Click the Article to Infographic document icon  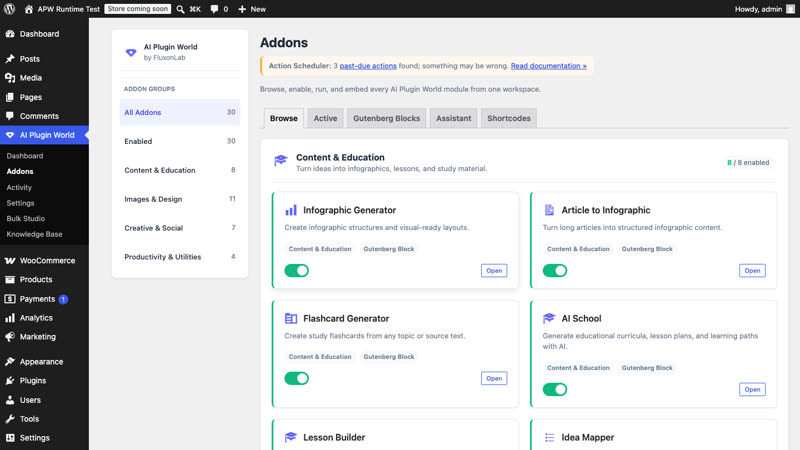[549, 210]
